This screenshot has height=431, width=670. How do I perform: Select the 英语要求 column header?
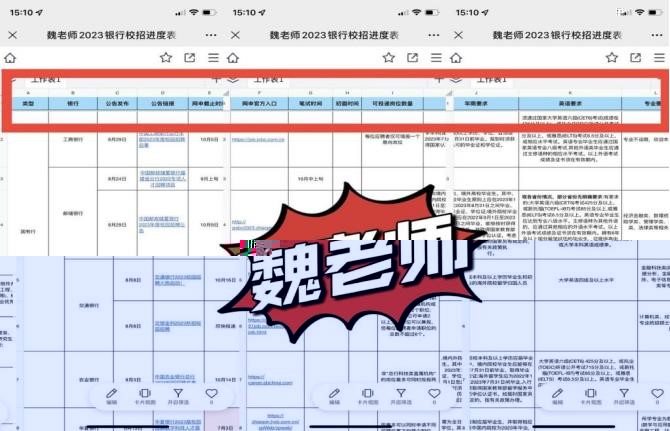[x=570, y=103]
